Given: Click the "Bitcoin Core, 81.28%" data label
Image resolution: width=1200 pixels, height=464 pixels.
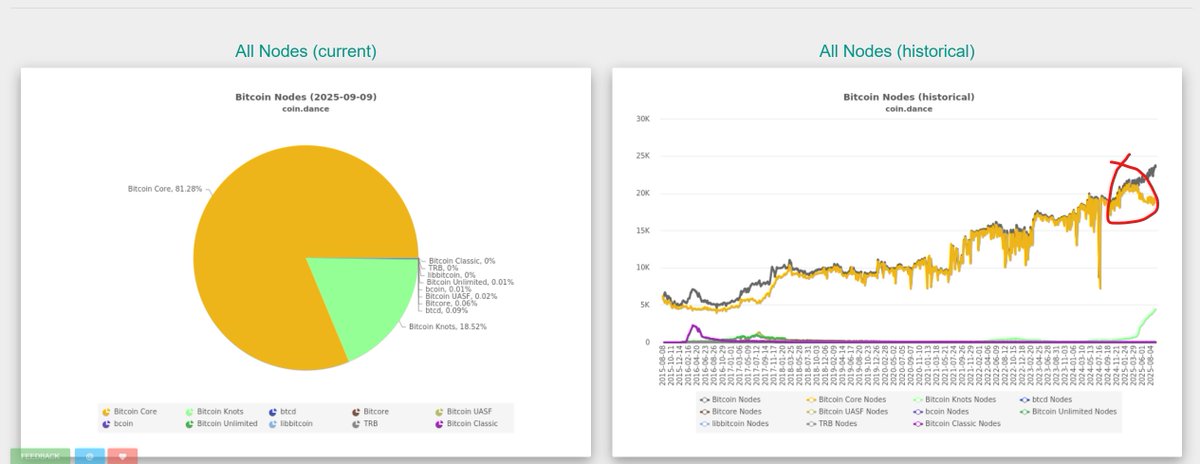Looking at the screenshot, I should 164,188.
